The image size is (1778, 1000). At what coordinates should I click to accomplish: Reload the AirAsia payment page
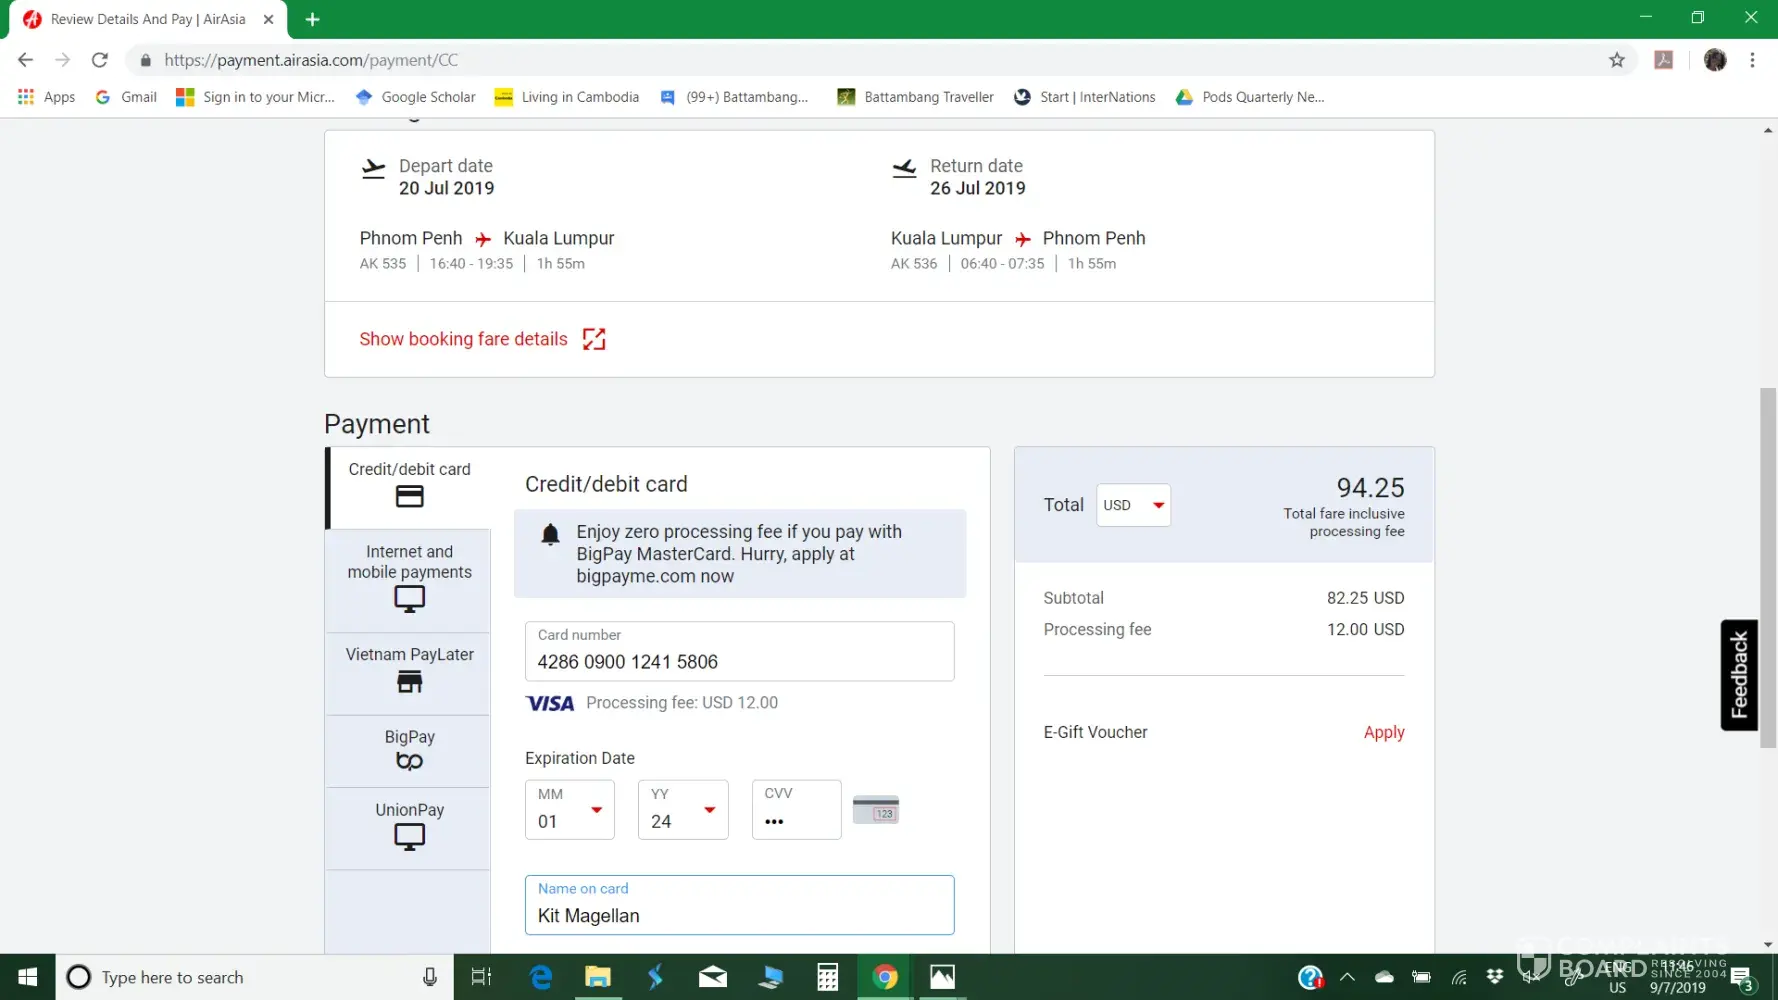(100, 60)
